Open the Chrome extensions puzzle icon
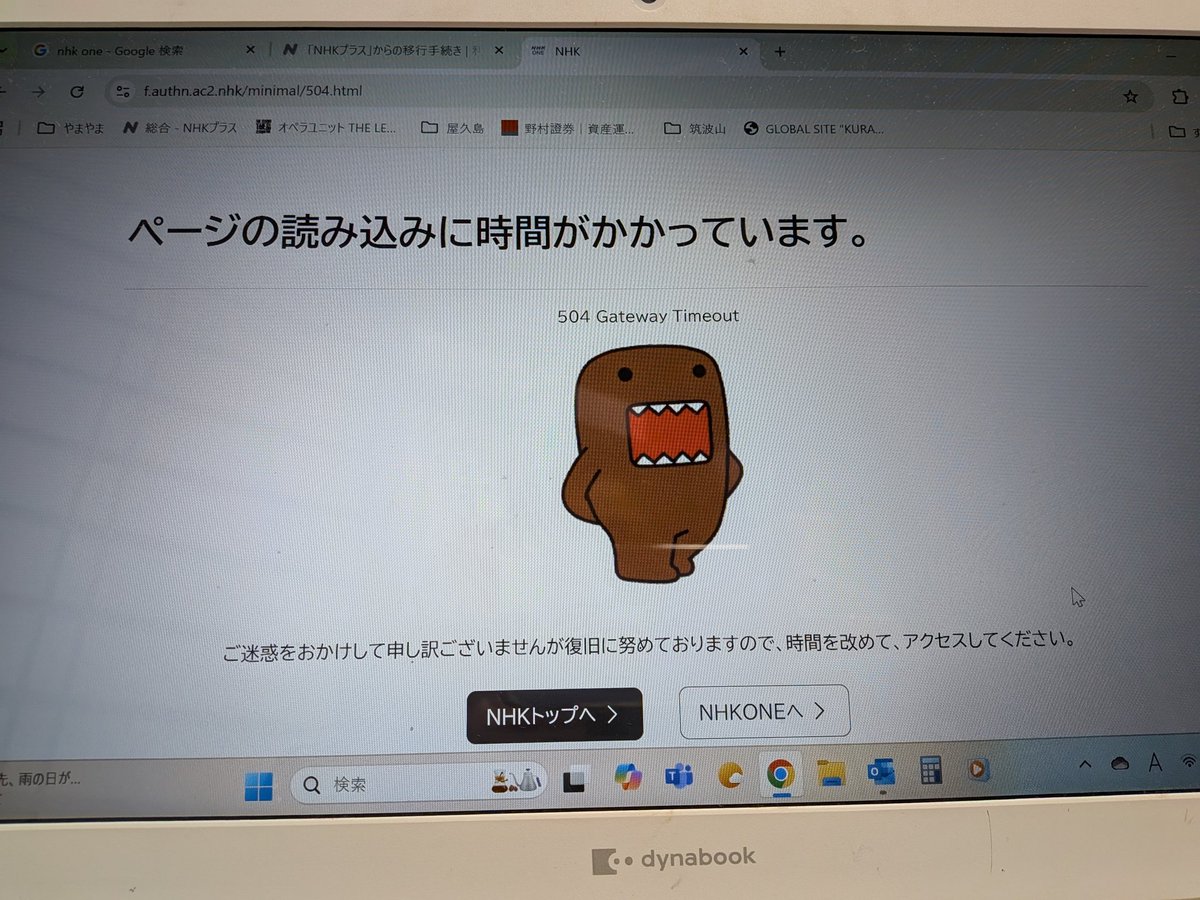1200x900 pixels. click(x=1178, y=97)
